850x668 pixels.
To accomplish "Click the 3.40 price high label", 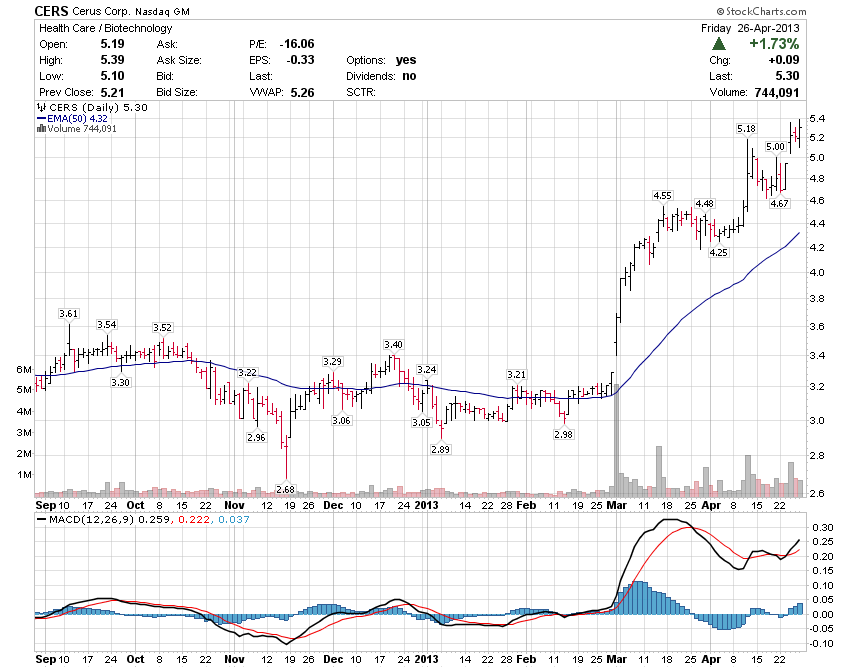I will coord(394,344).
